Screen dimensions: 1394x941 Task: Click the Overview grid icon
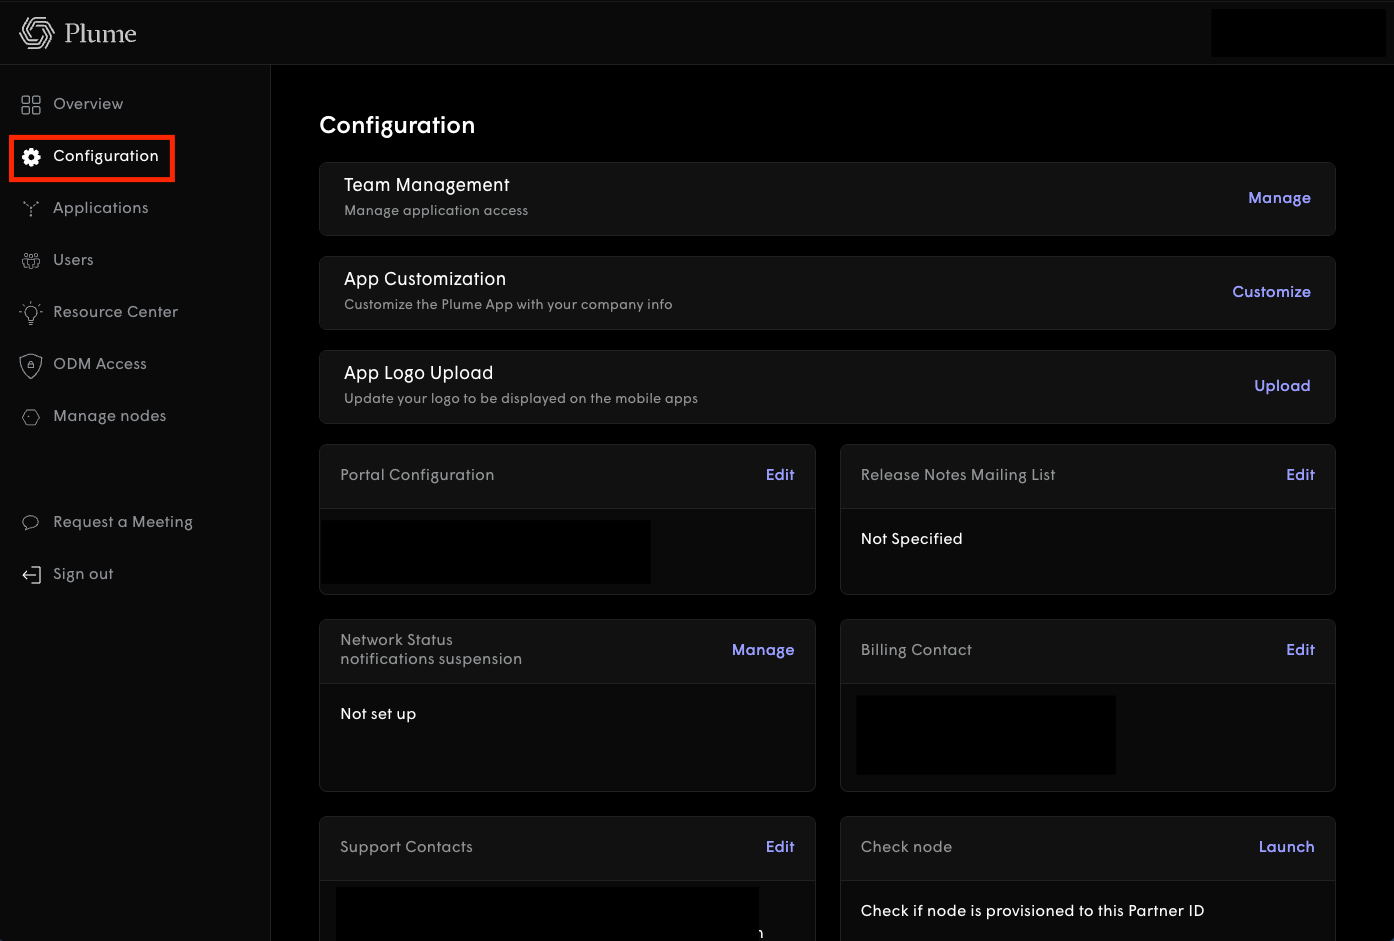point(31,104)
